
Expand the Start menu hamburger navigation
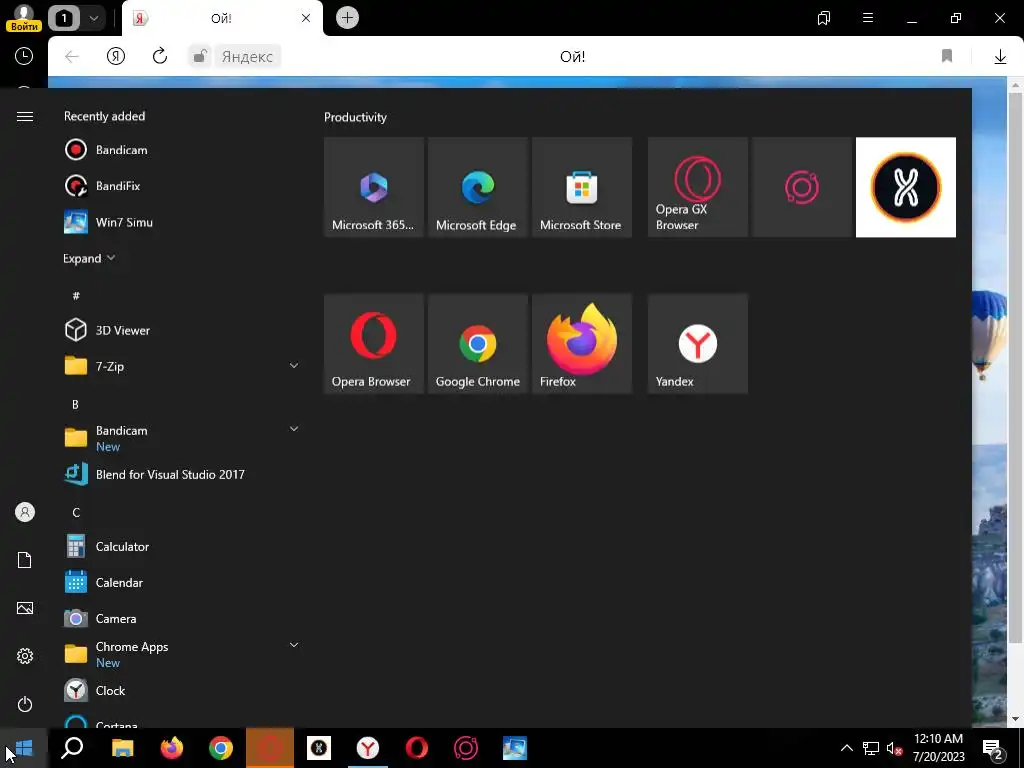(x=25, y=116)
